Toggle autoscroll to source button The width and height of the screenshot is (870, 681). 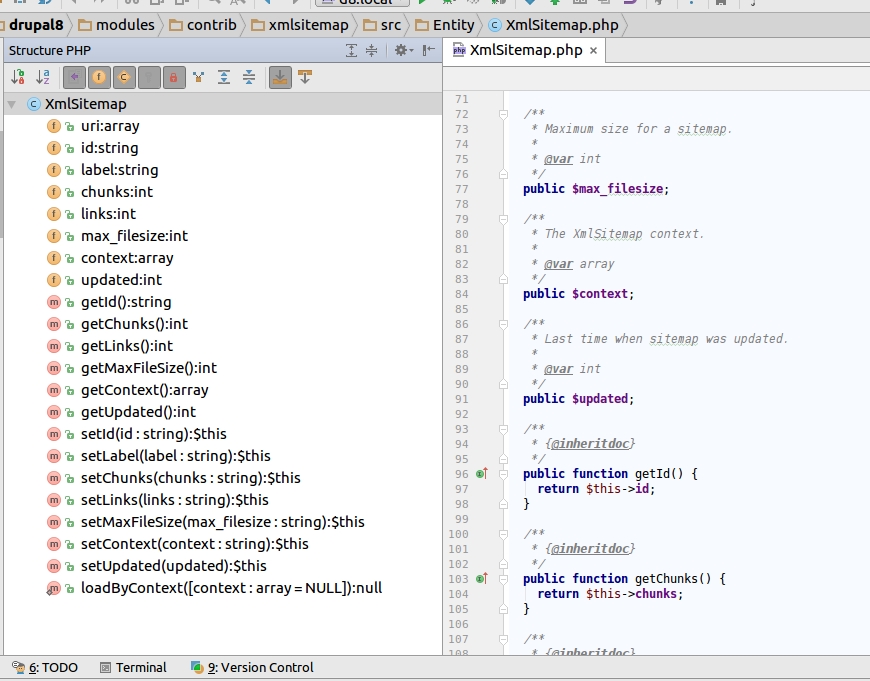[280, 77]
